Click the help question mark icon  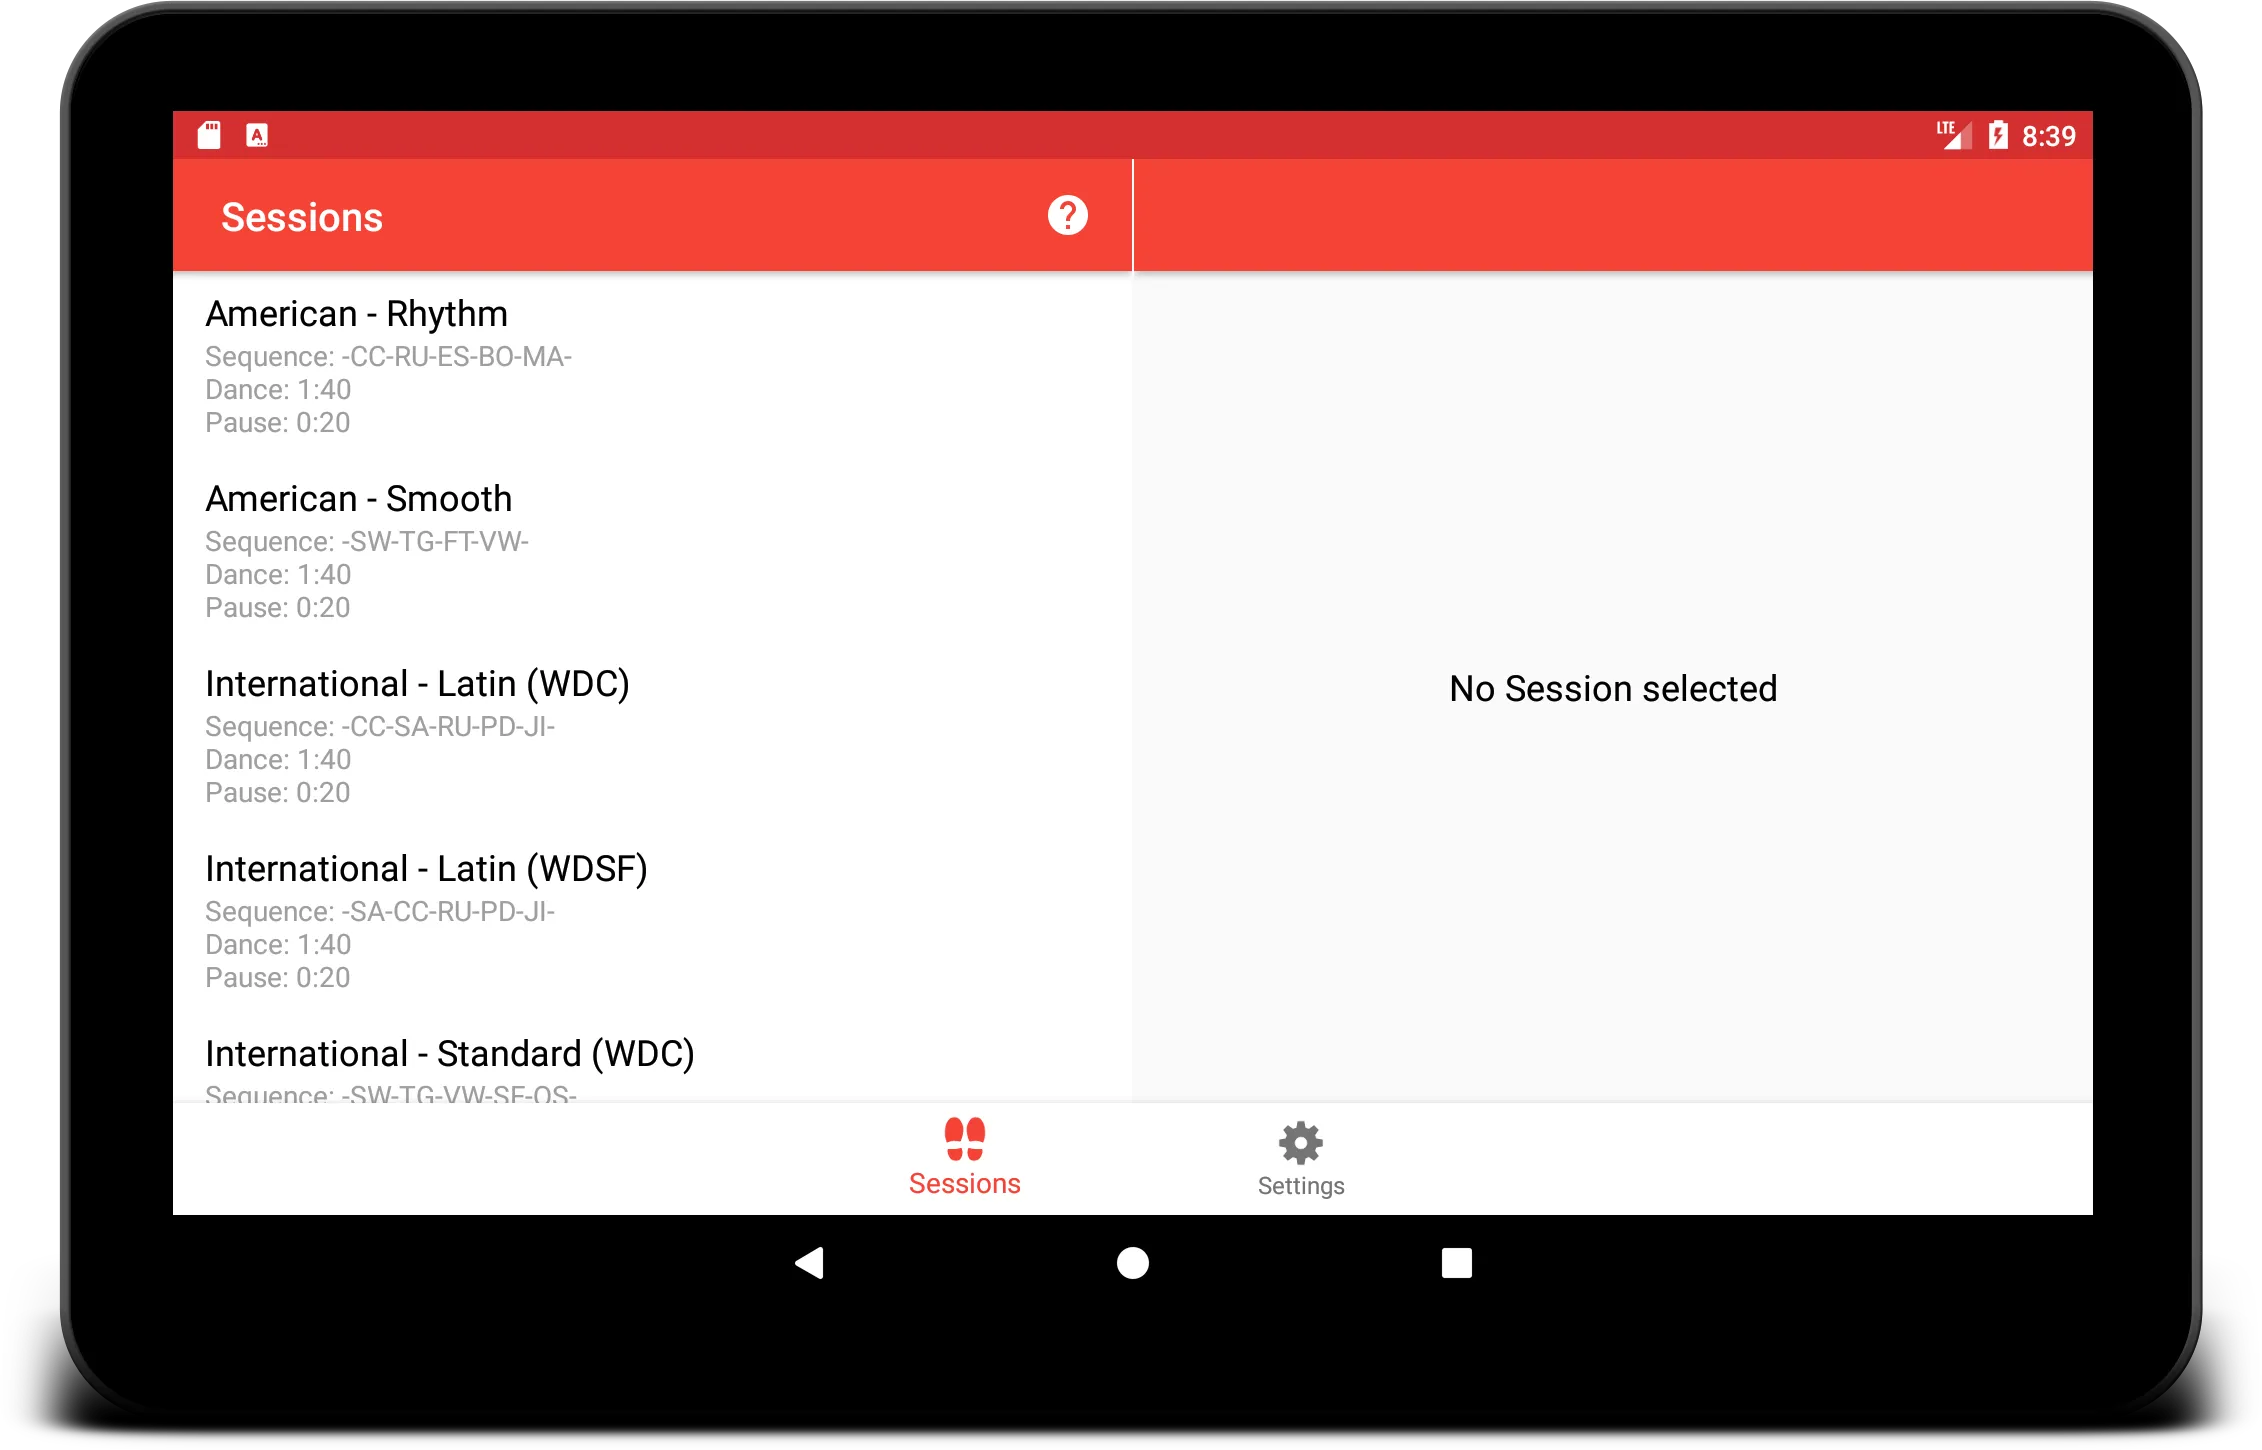(x=1068, y=216)
